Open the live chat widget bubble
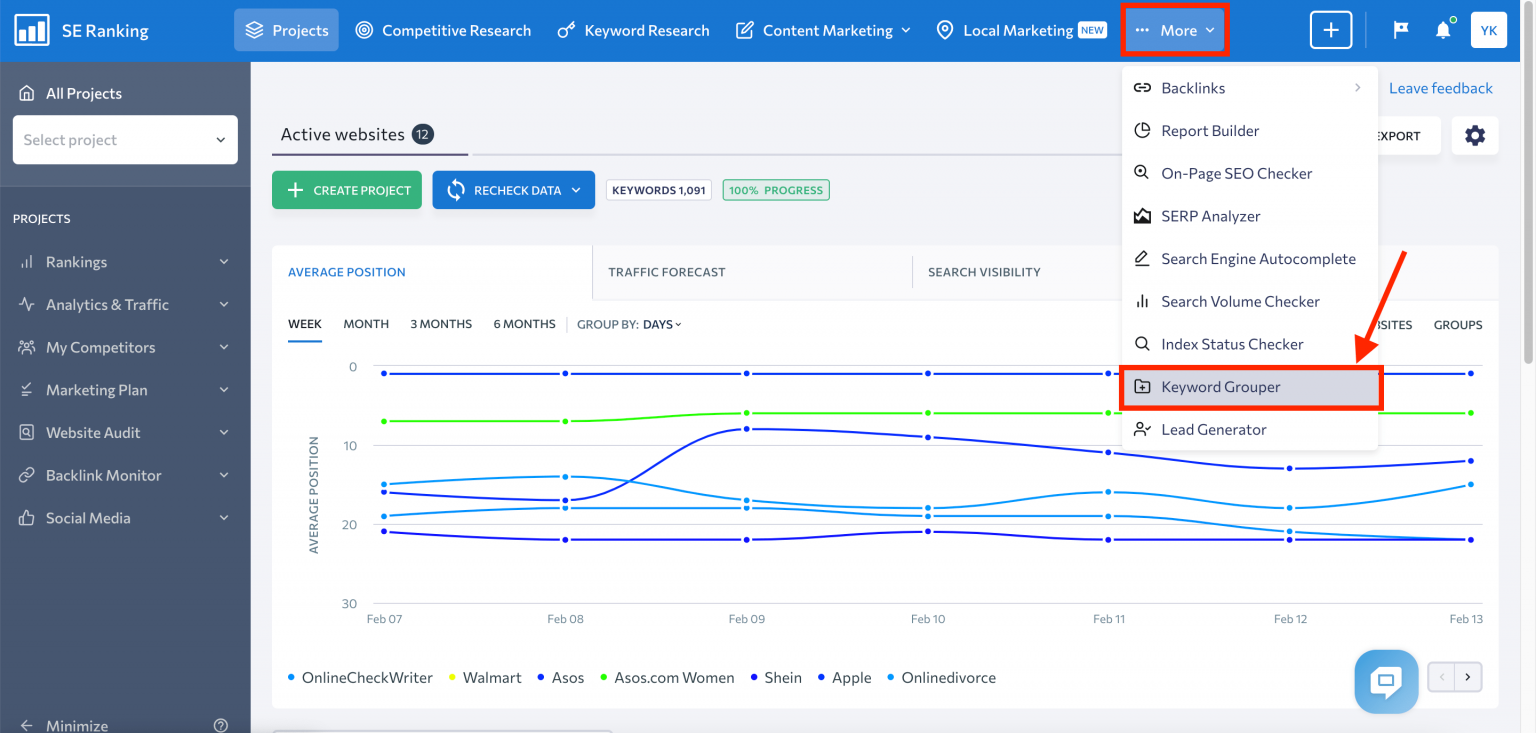Screen dimensions: 1536x733 coord(1386,681)
